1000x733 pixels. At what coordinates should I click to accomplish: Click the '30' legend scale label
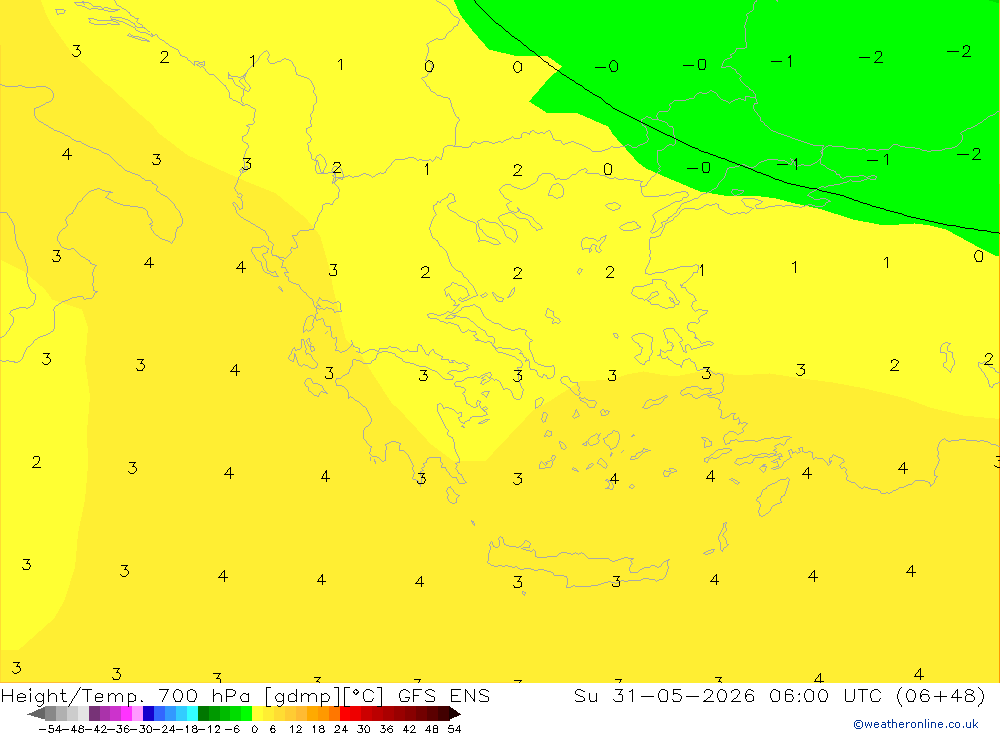(x=364, y=729)
